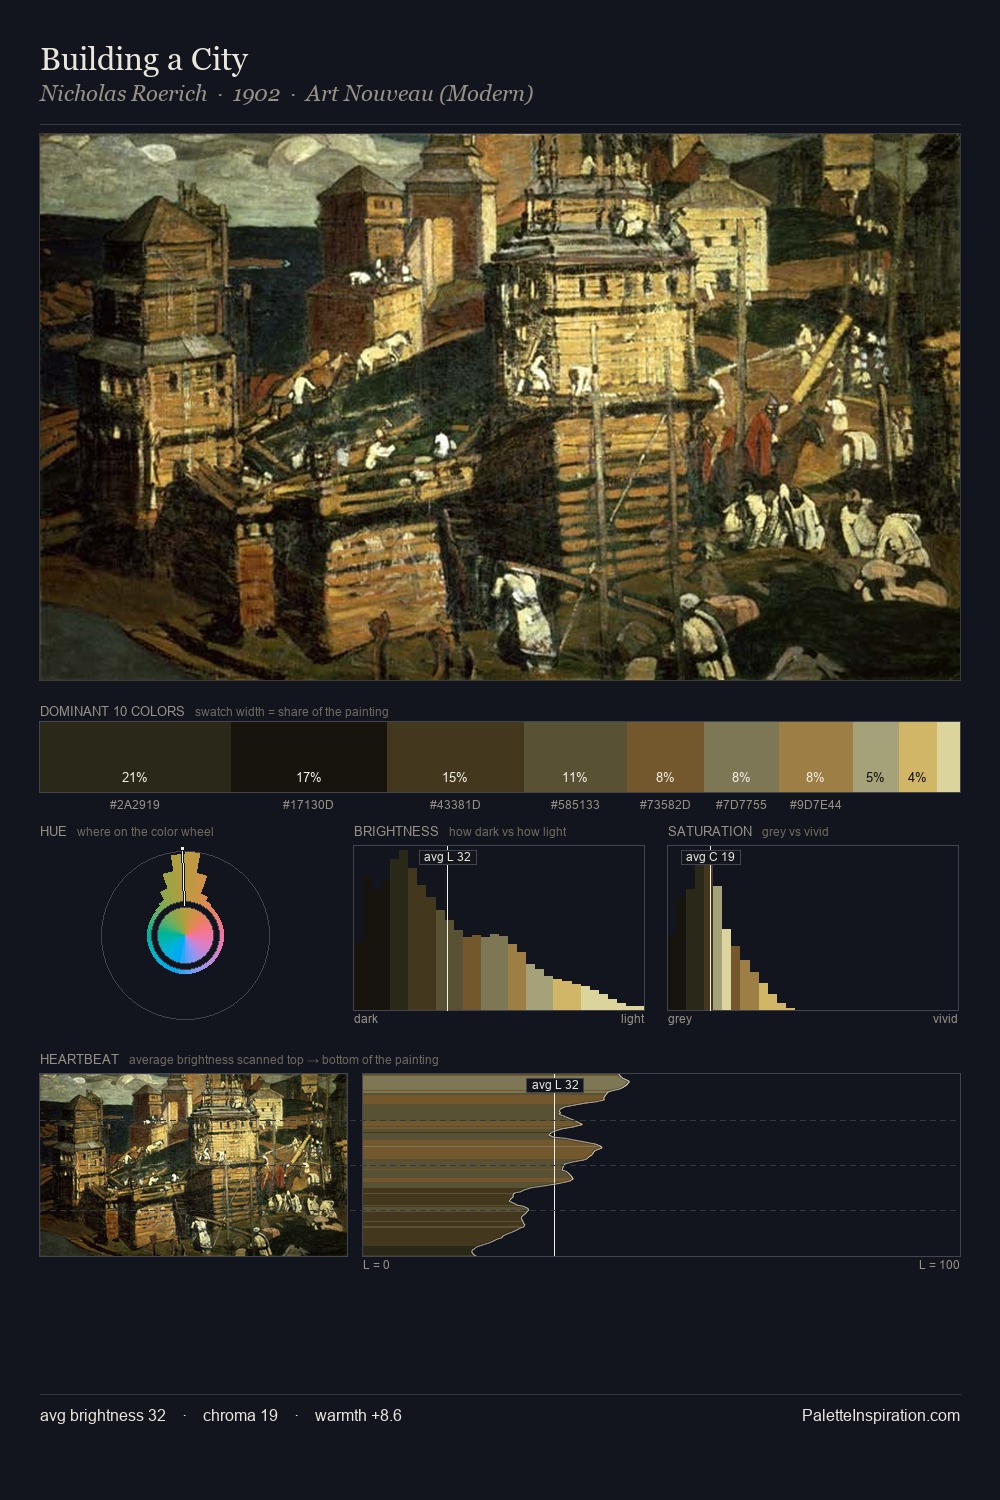Click the hex label #43381D
Screen dimensions: 1000x1500
point(455,805)
